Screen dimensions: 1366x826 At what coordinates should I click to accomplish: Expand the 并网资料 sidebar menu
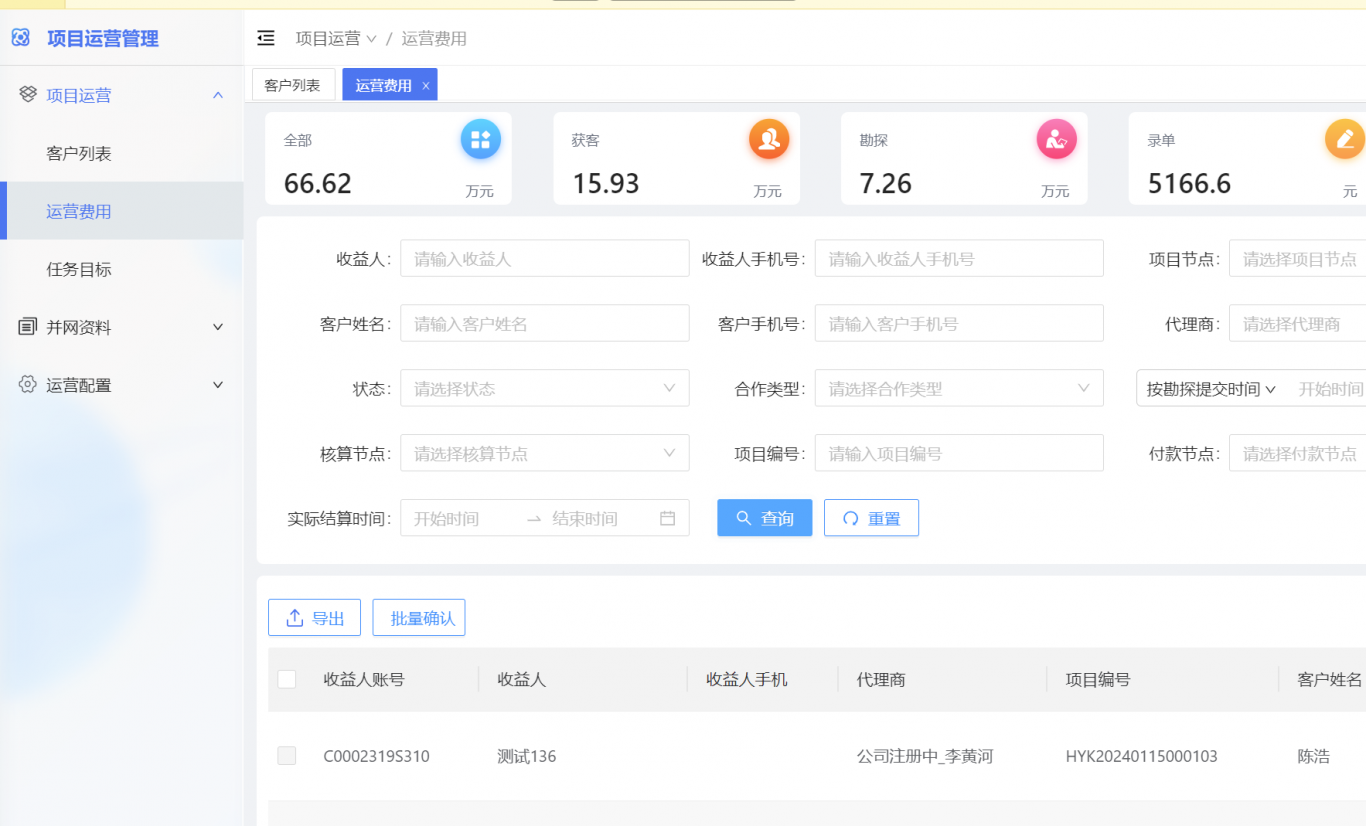click(218, 327)
